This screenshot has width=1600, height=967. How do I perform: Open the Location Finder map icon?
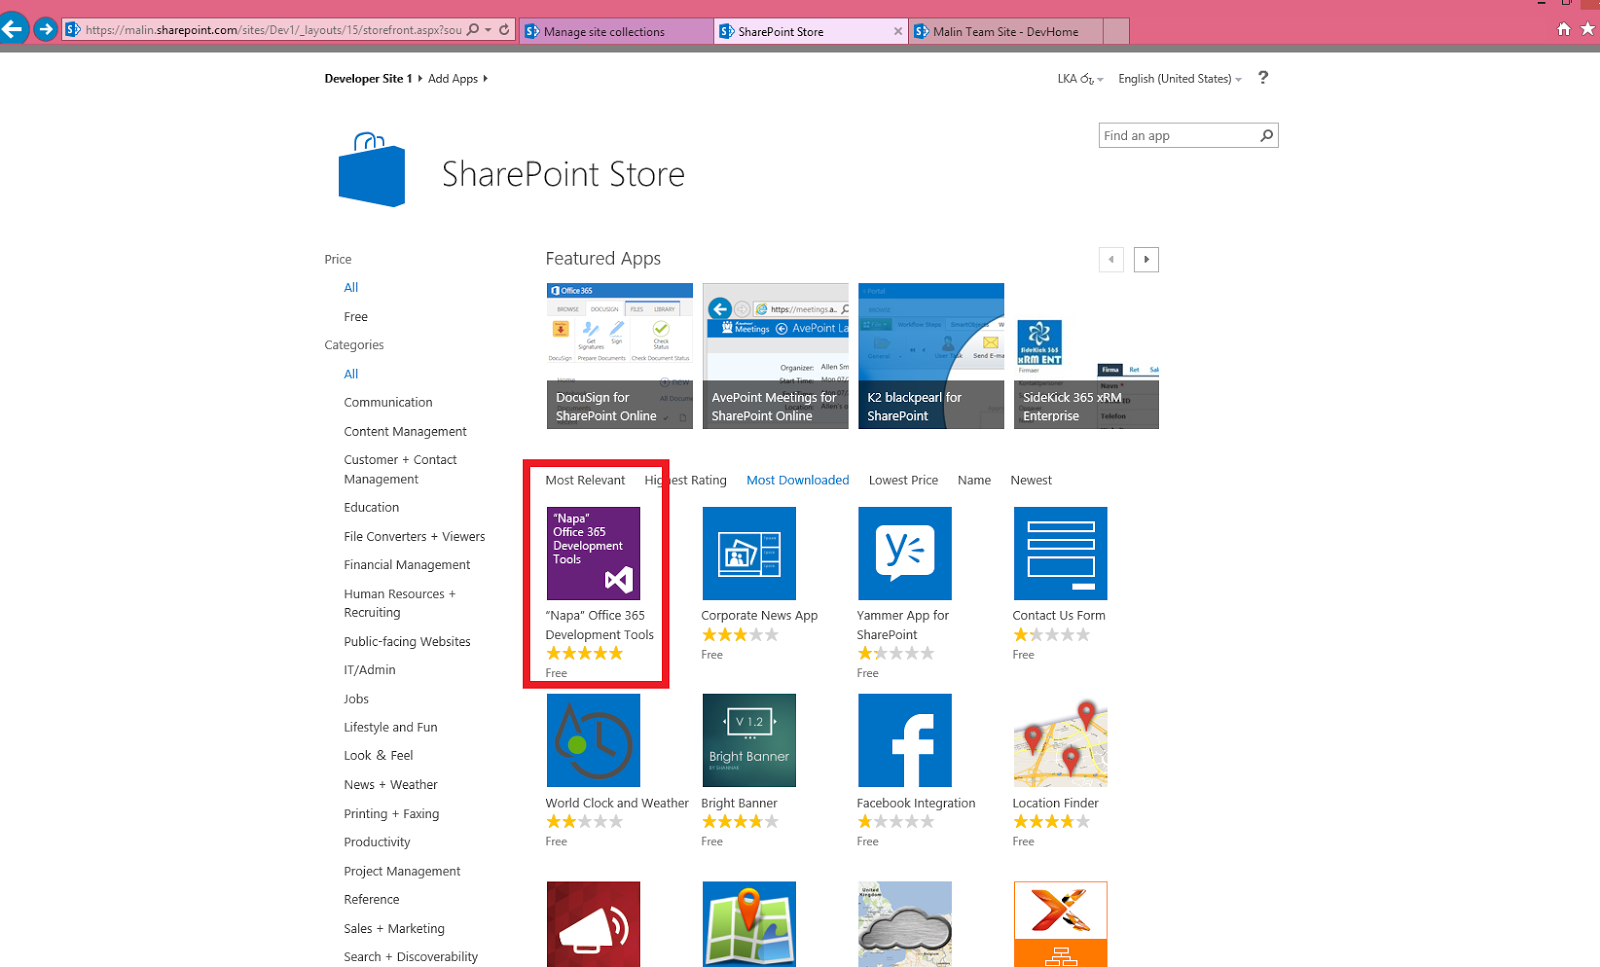[x=1060, y=740]
